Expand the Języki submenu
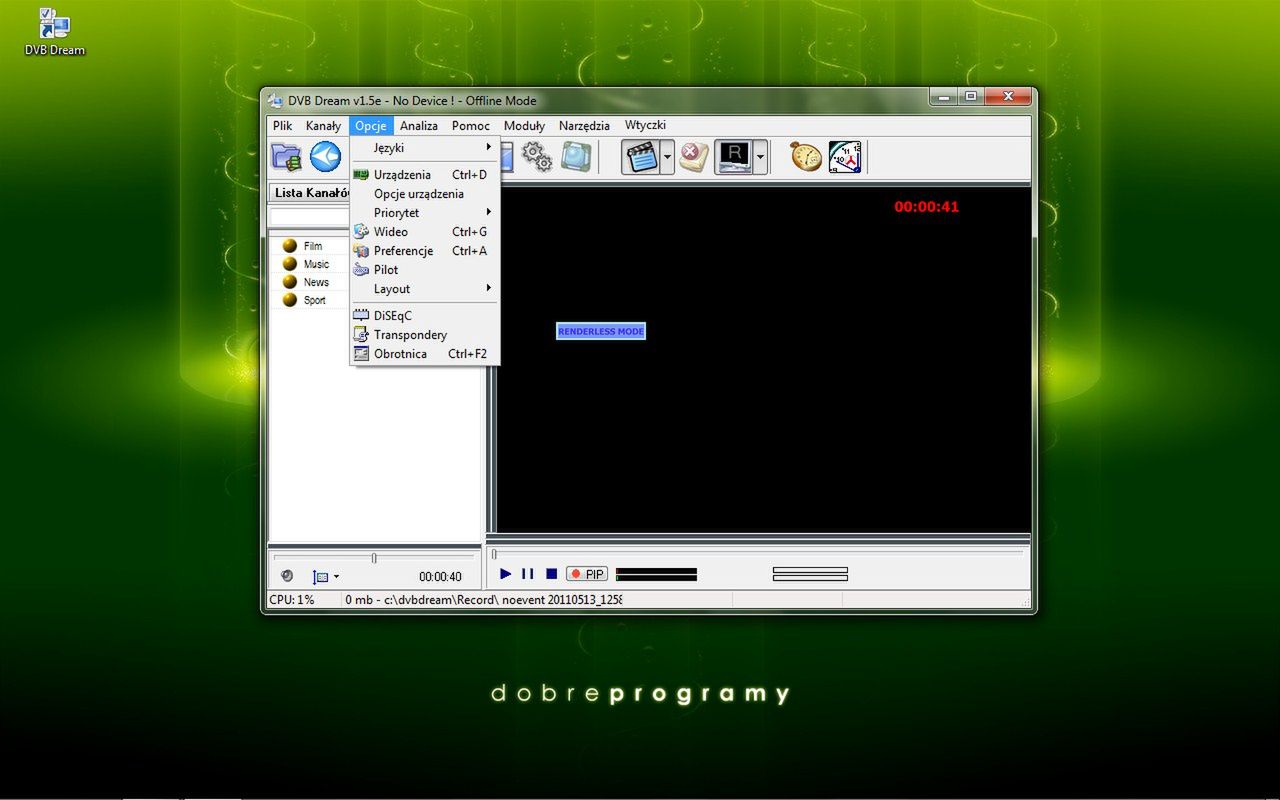This screenshot has width=1280, height=800. click(x=425, y=148)
